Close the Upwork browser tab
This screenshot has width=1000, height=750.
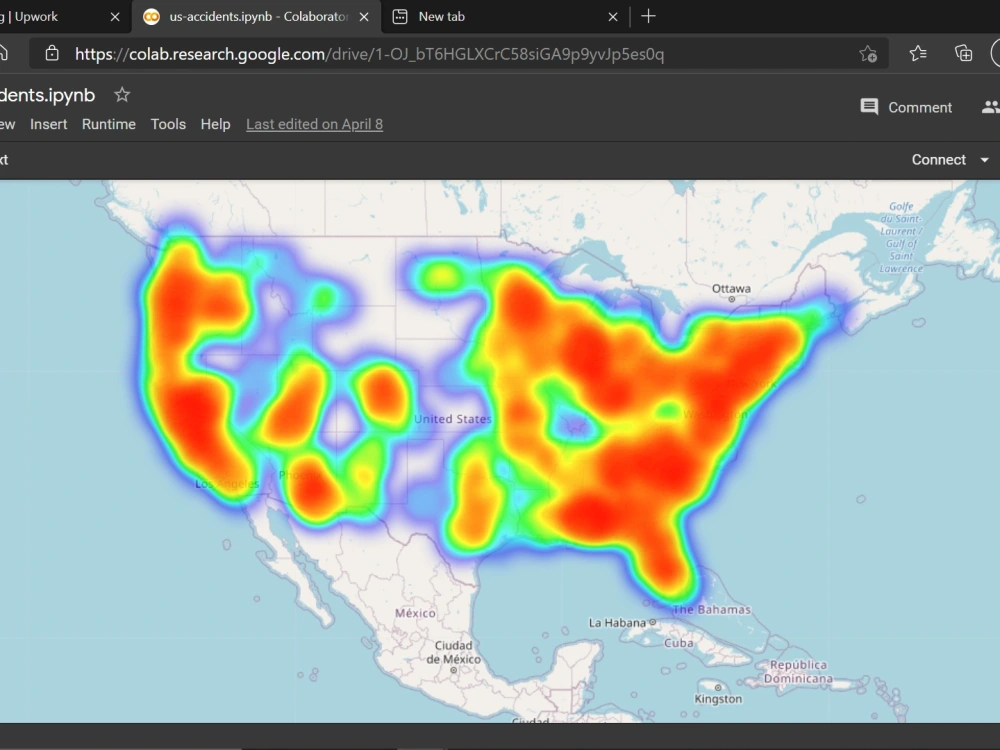tap(115, 17)
